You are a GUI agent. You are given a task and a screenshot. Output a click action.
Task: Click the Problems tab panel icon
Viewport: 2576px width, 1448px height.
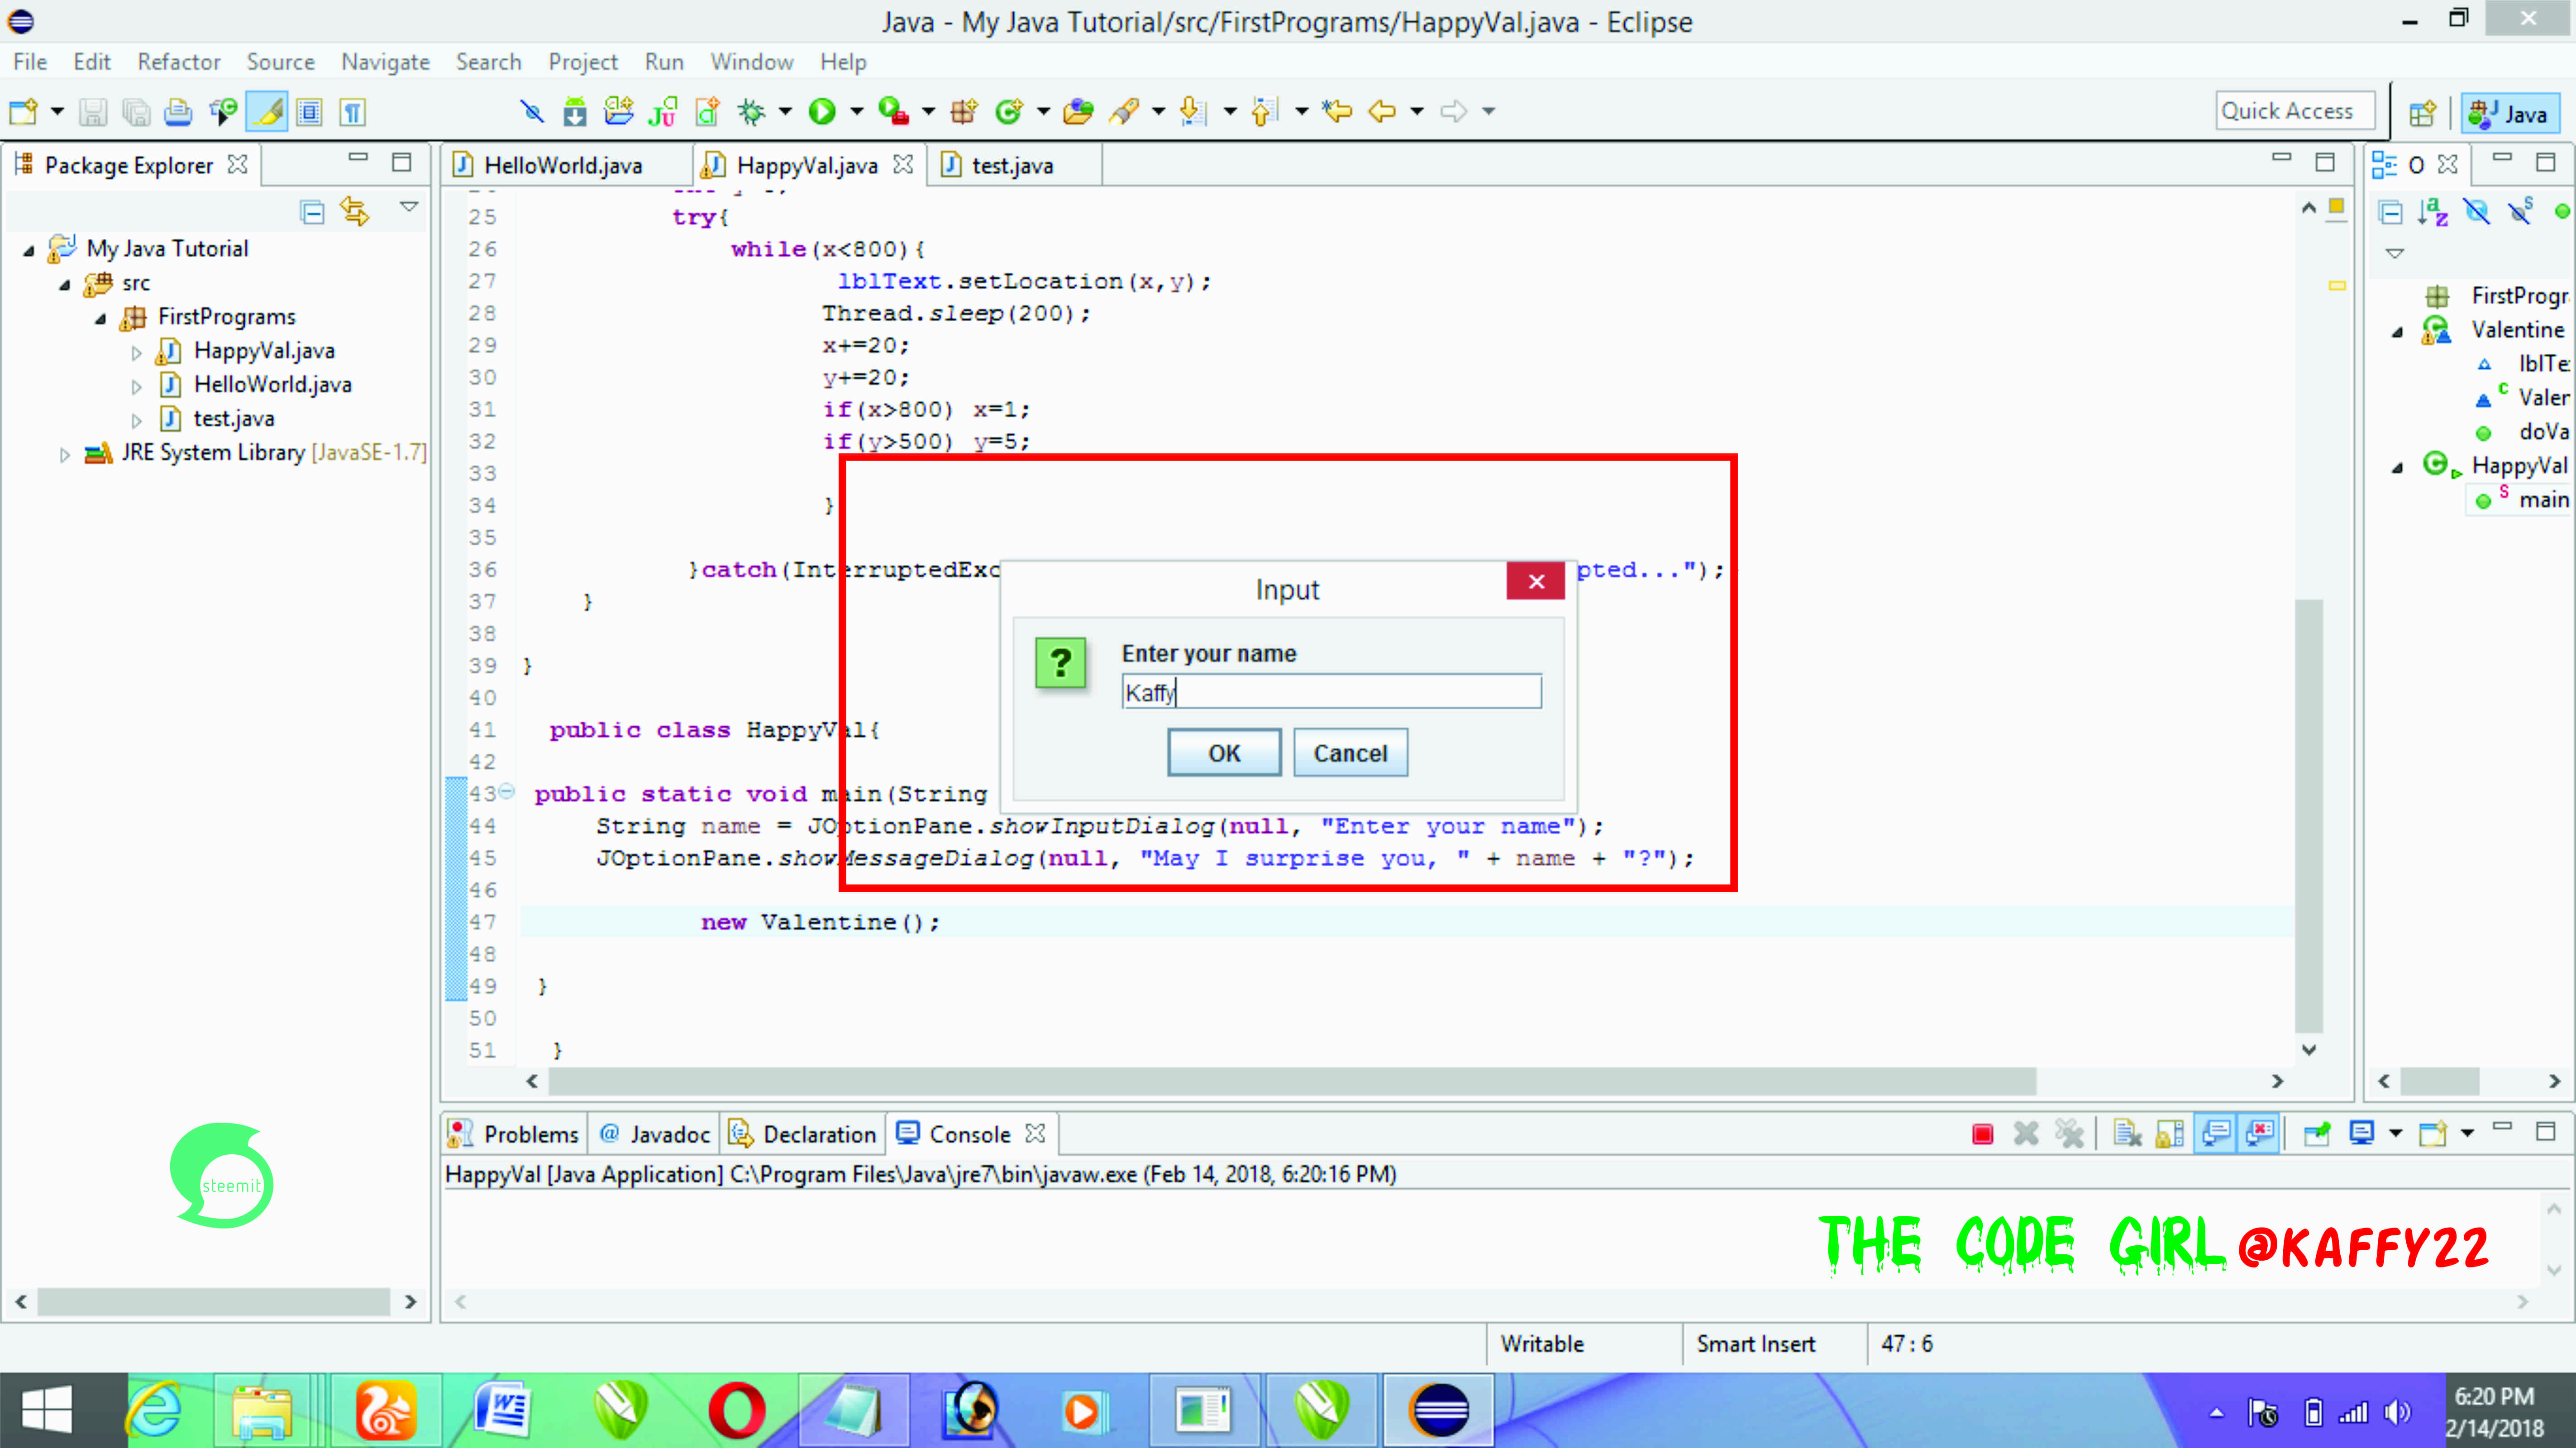pyautogui.click(x=463, y=1134)
